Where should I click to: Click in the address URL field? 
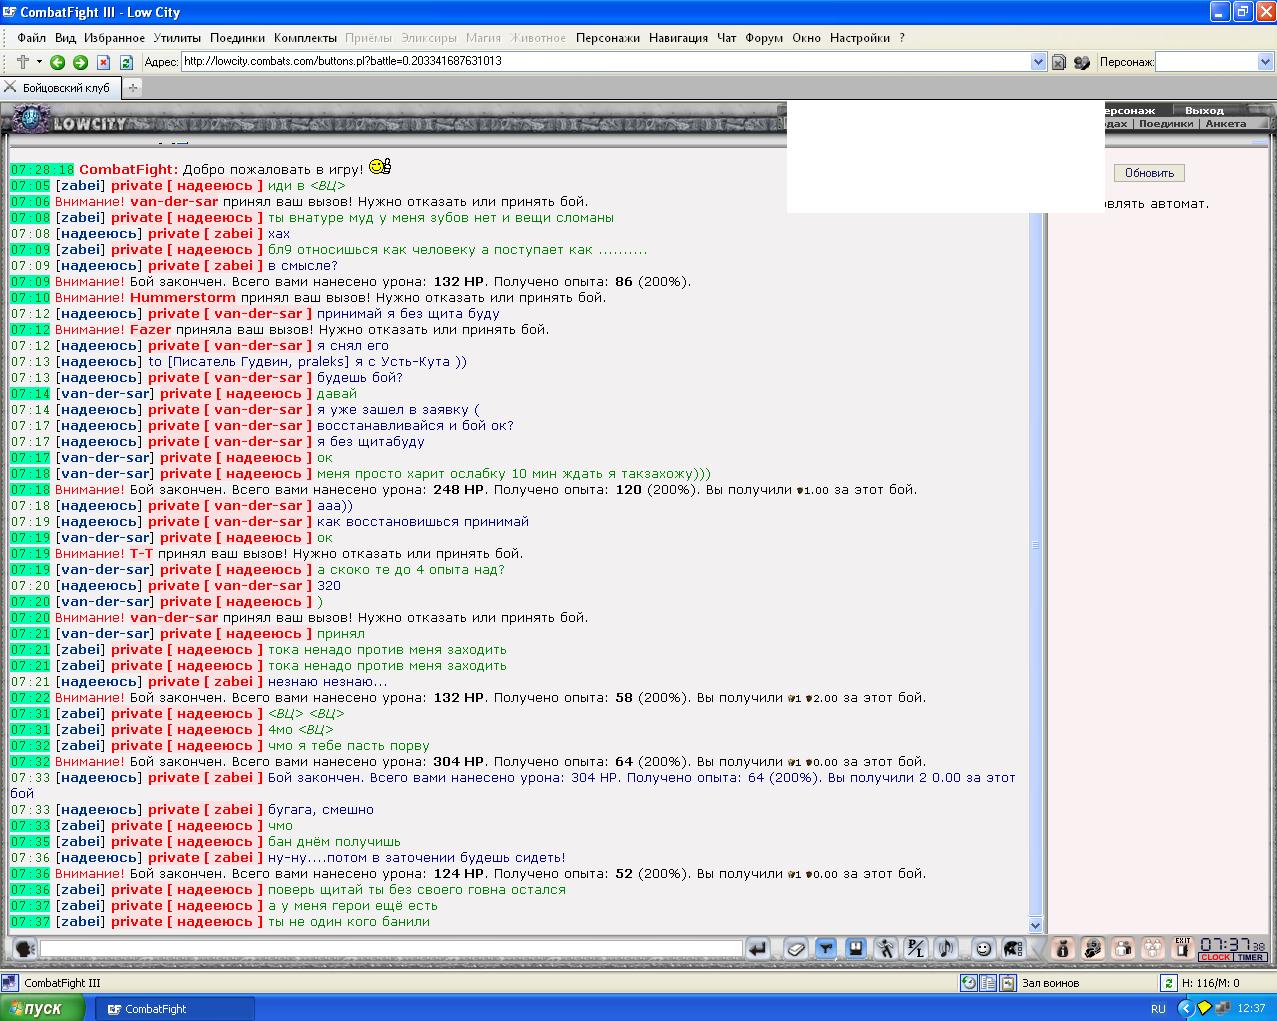(x=606, y=62)
